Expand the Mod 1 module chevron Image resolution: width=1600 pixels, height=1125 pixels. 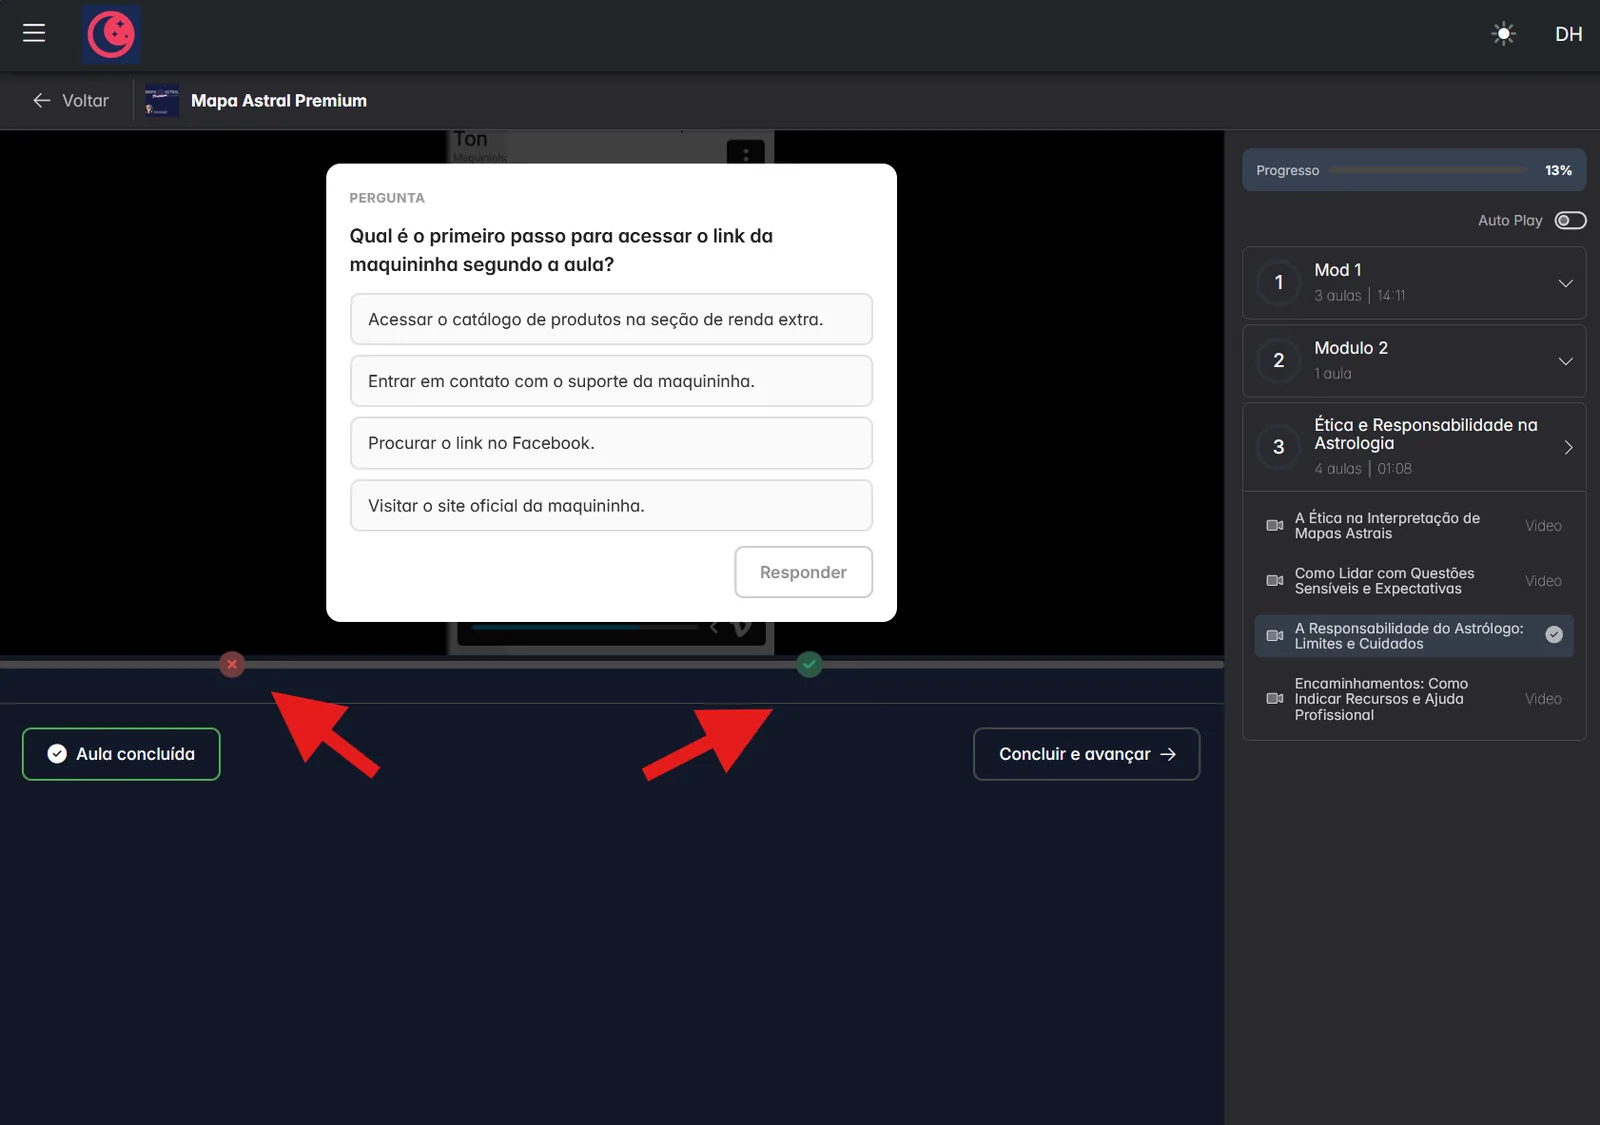point(1565,283)
